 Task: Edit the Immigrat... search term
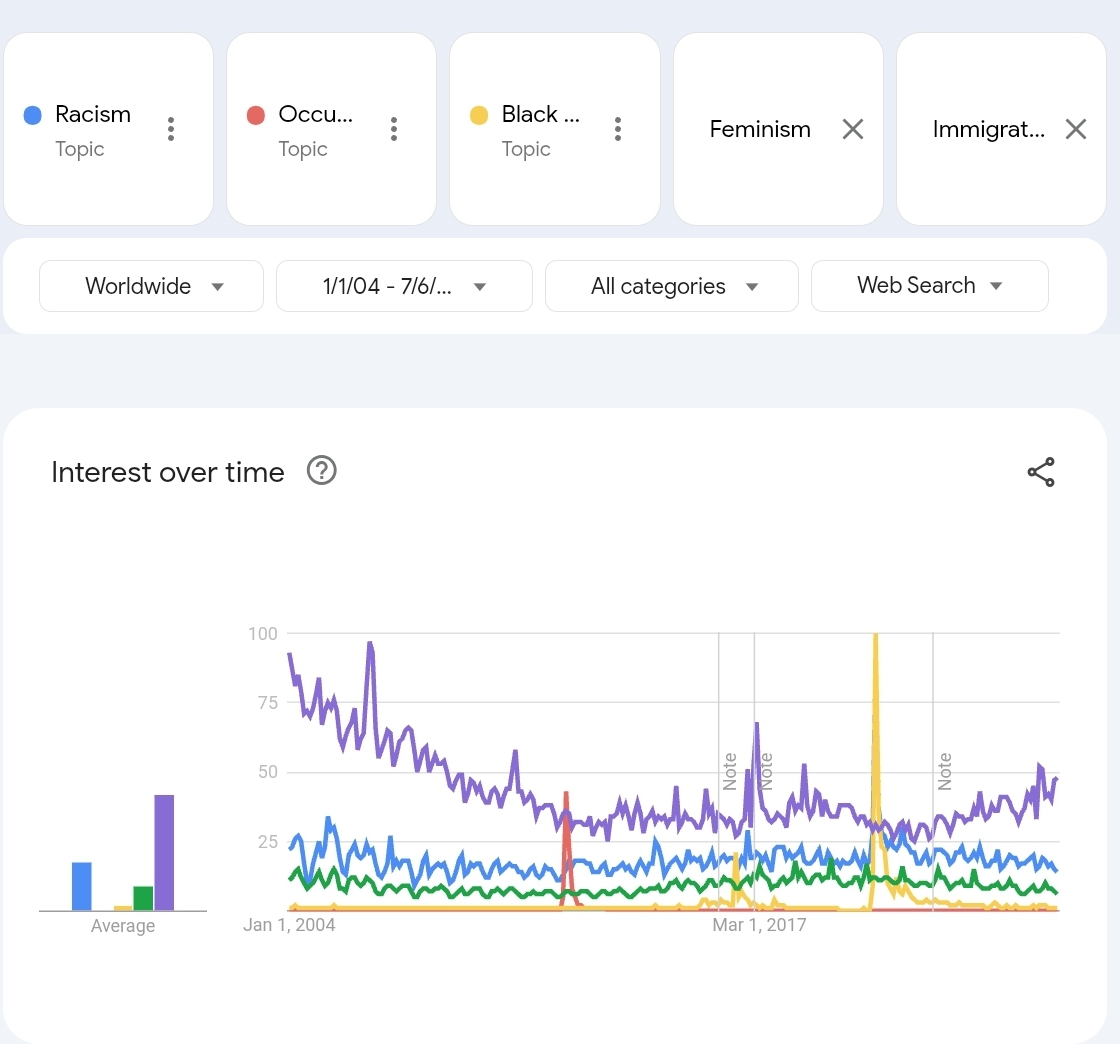(989, 129)
